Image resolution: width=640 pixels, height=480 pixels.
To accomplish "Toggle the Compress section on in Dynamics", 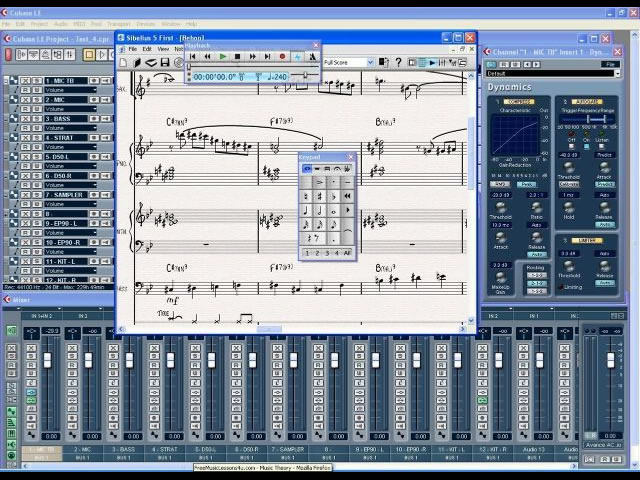I will [518, 102].
